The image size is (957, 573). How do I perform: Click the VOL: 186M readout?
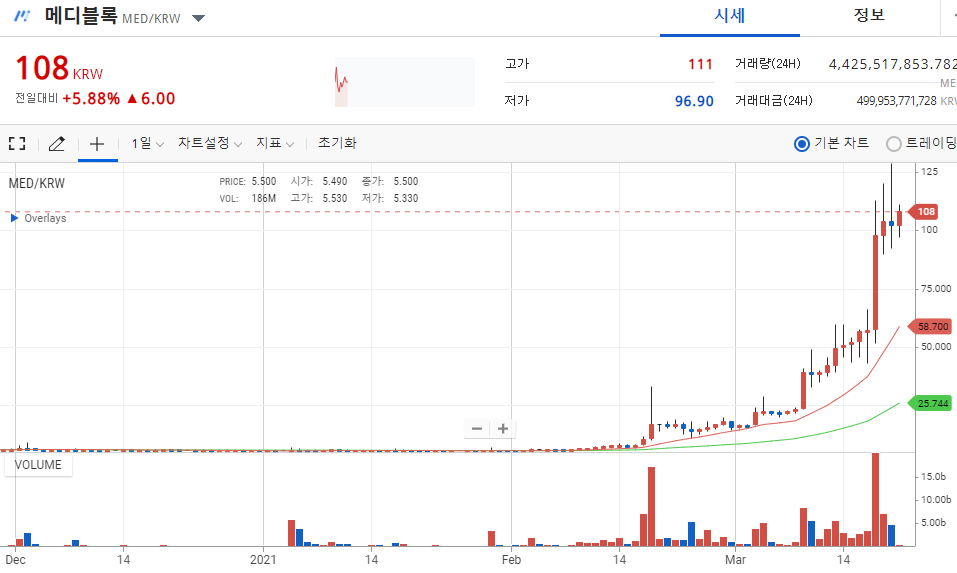[248, 198]
